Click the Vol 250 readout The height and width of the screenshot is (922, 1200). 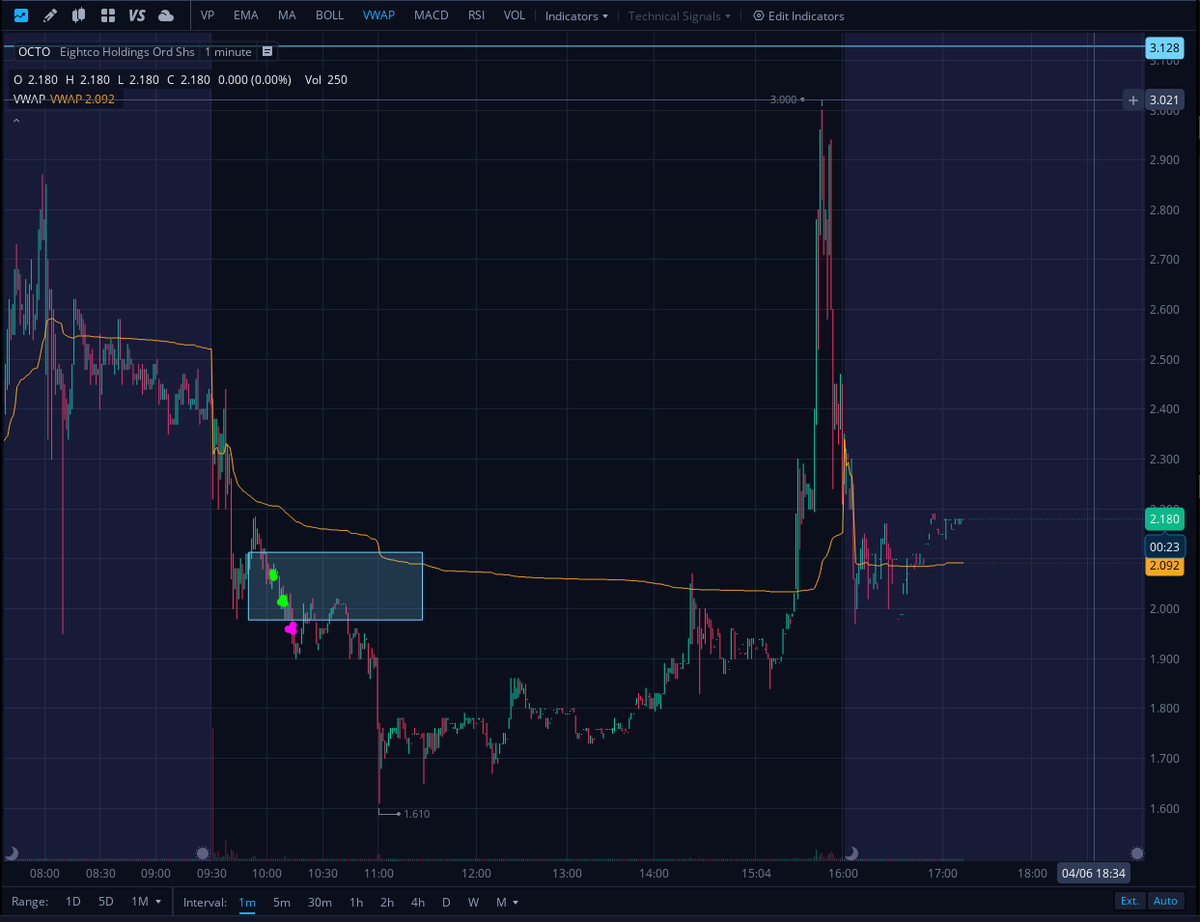(x=326, y=79)
